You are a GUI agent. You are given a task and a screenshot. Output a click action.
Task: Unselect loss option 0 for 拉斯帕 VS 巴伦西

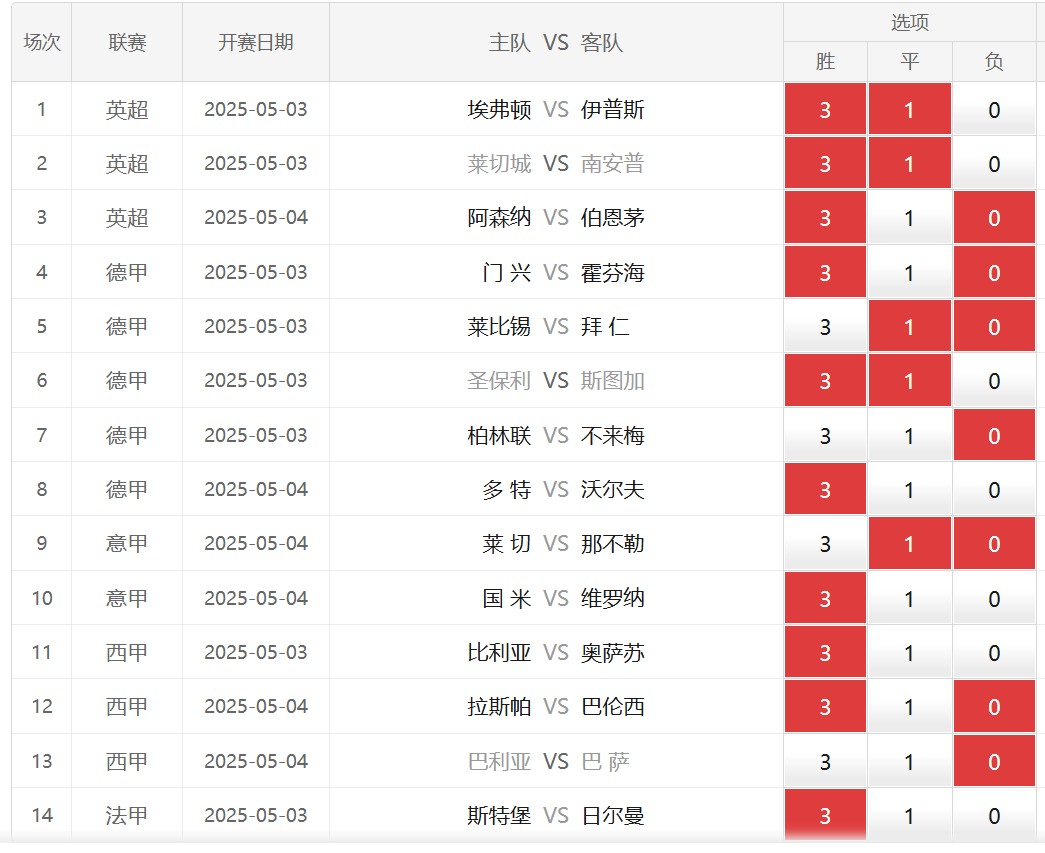tap(994, 706)
